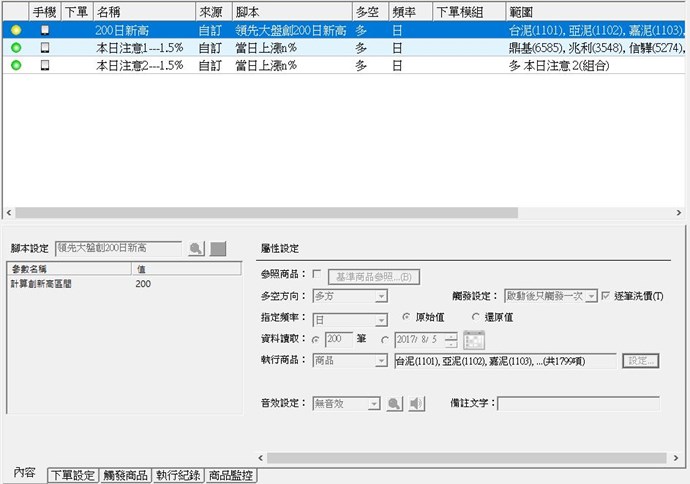Expand the 多空方向 dropdown
The image size is (690, 484).
(x=381, y=296)
